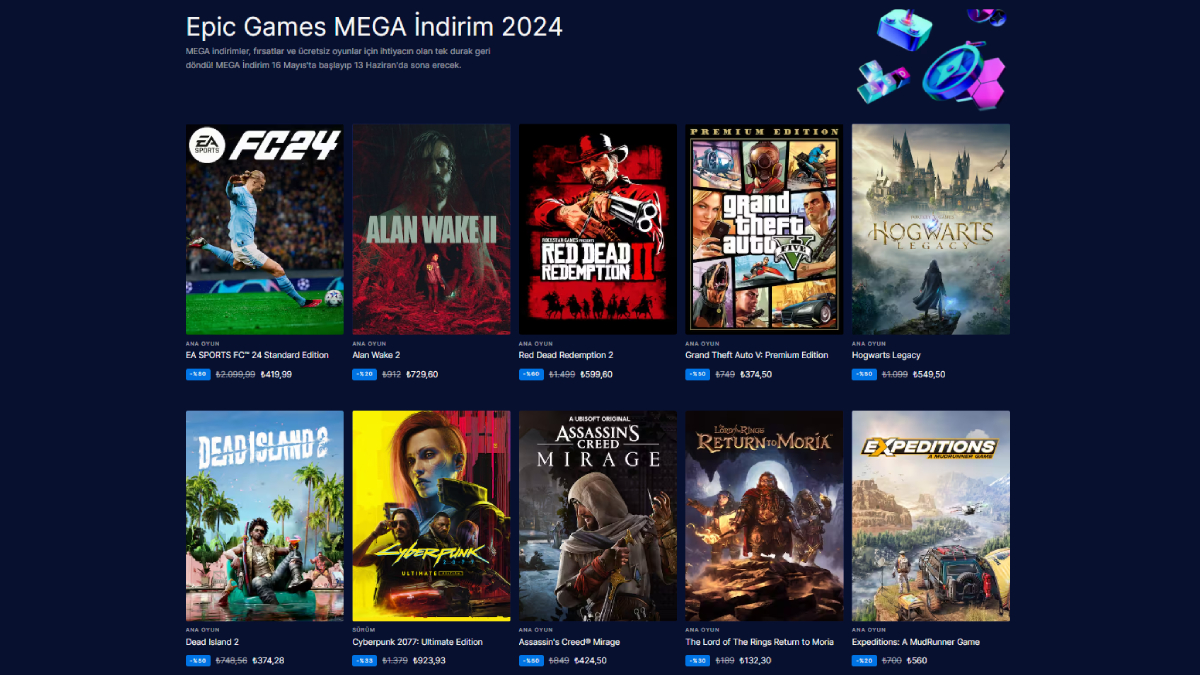The height and width of the screenshot is (675, 1200).
Task: Click the "ANA OYUN" label above Hogwarts Legacy
Action: pyautogui.click(x=869, y=343)
